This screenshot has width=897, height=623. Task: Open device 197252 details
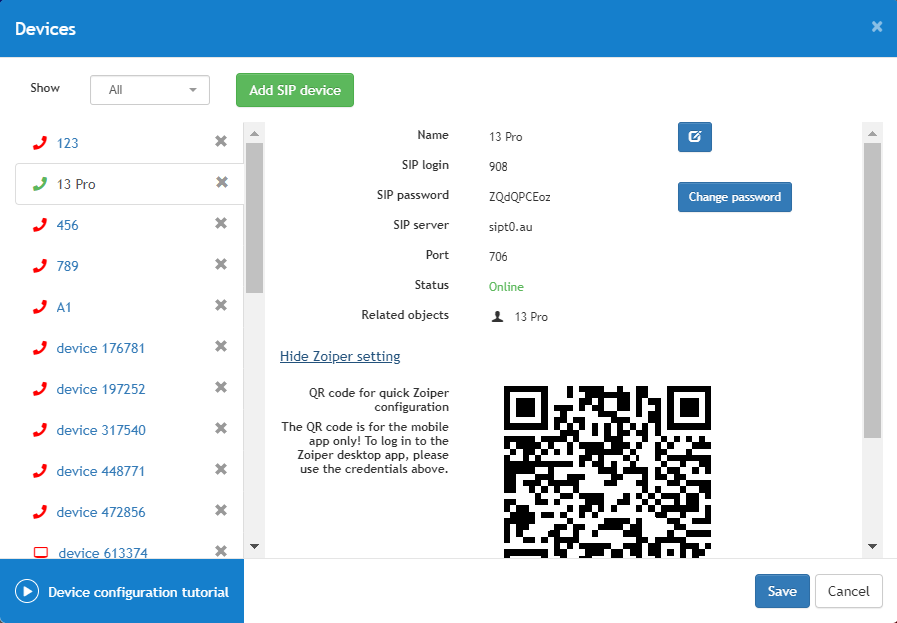tap(101, 389)
